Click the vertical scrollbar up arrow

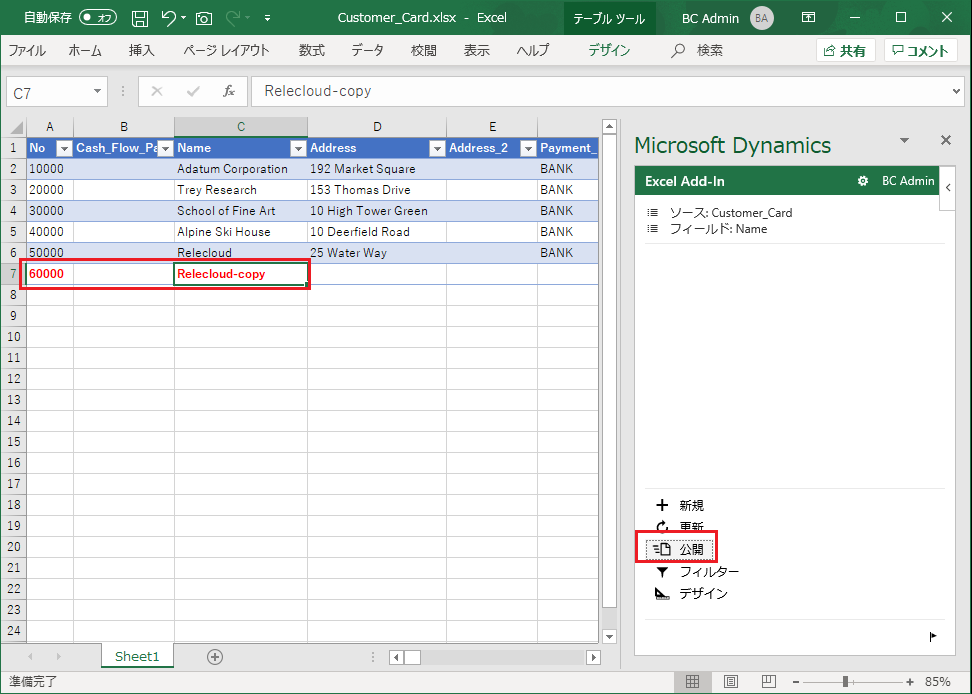tap(609, 127)
